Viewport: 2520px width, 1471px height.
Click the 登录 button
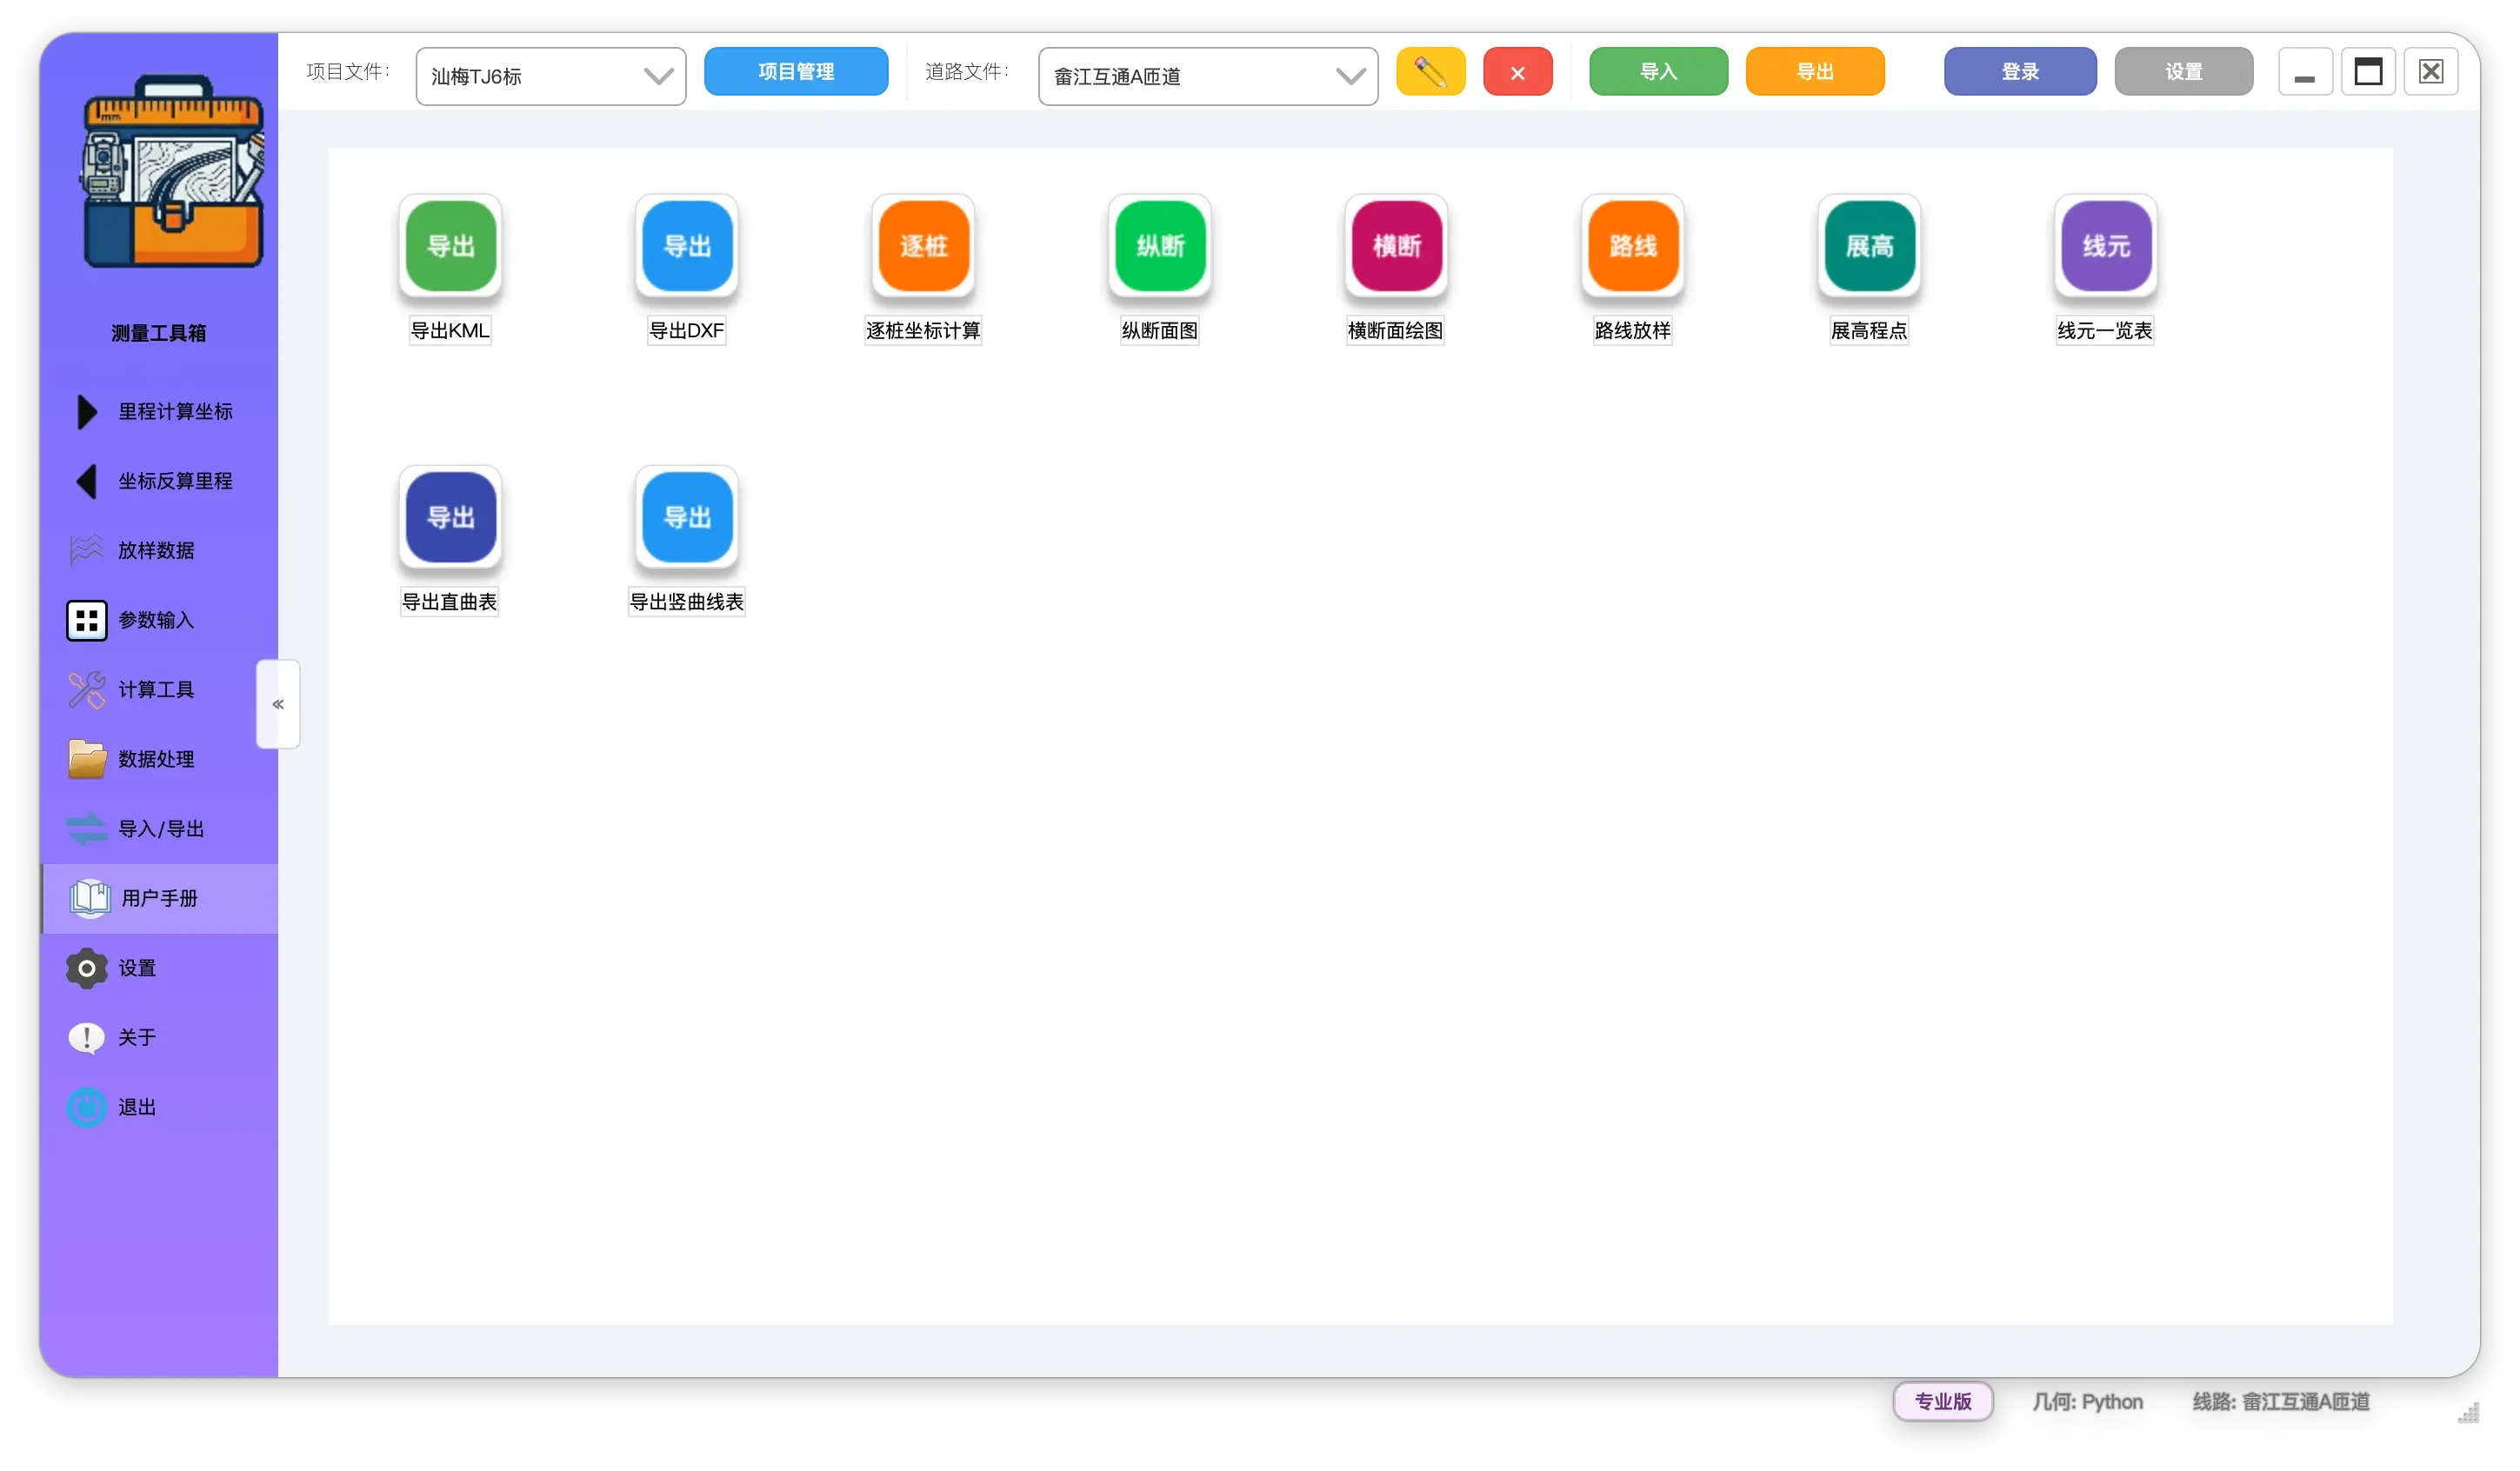click(x=2020, y=72)
